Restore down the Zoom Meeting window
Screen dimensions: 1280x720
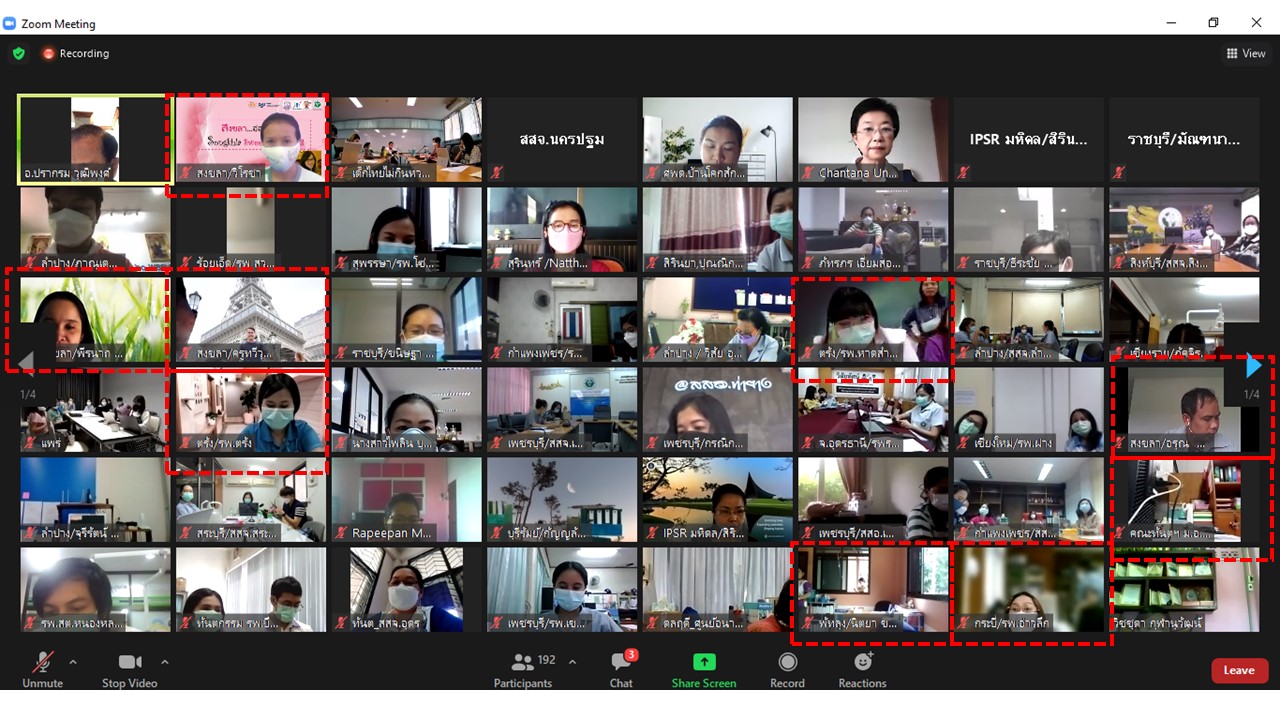point(1213,23)
